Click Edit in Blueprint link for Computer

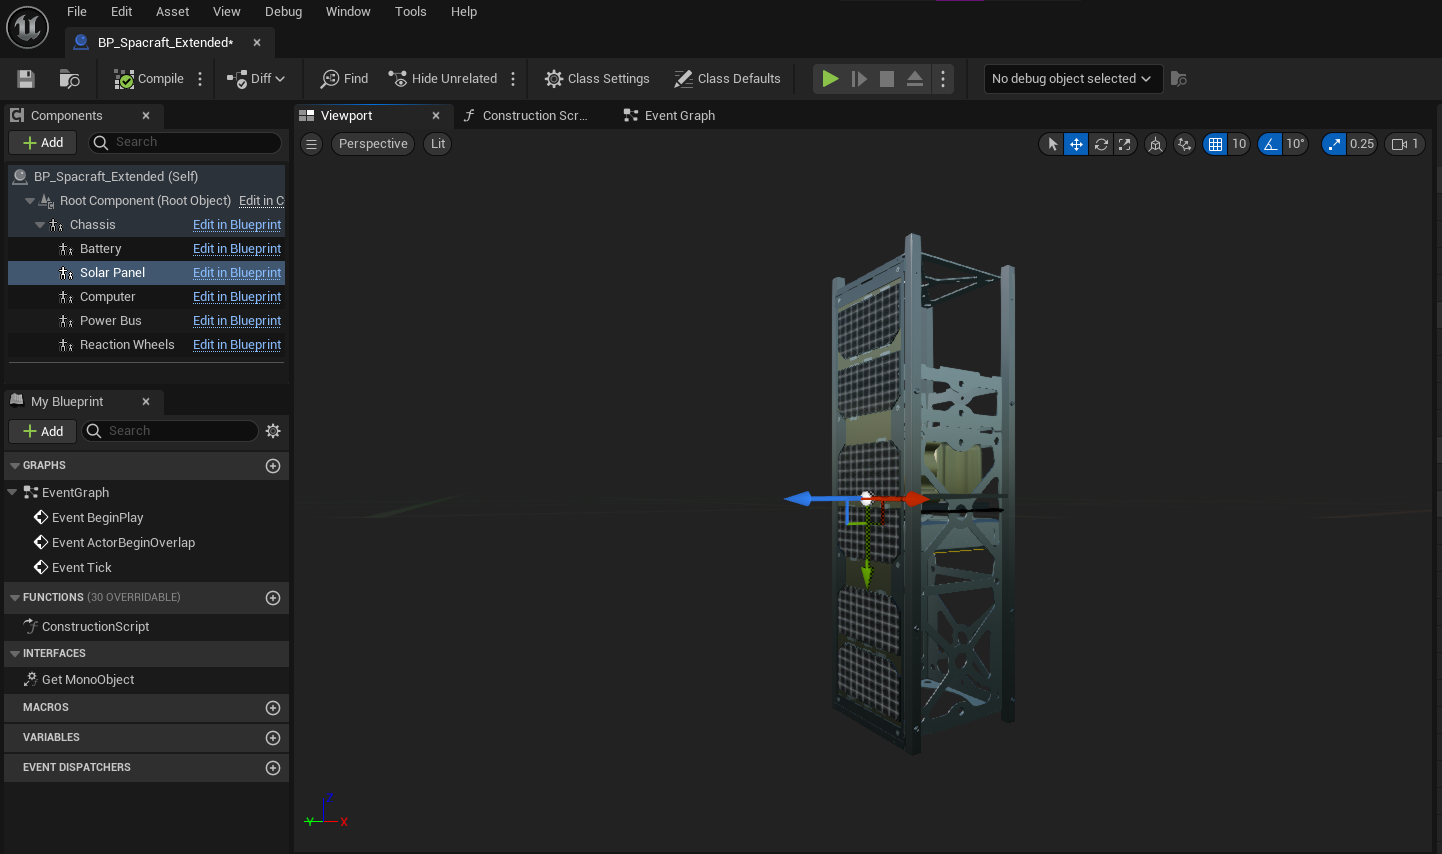pyautogui.click(x=237, y=297)
